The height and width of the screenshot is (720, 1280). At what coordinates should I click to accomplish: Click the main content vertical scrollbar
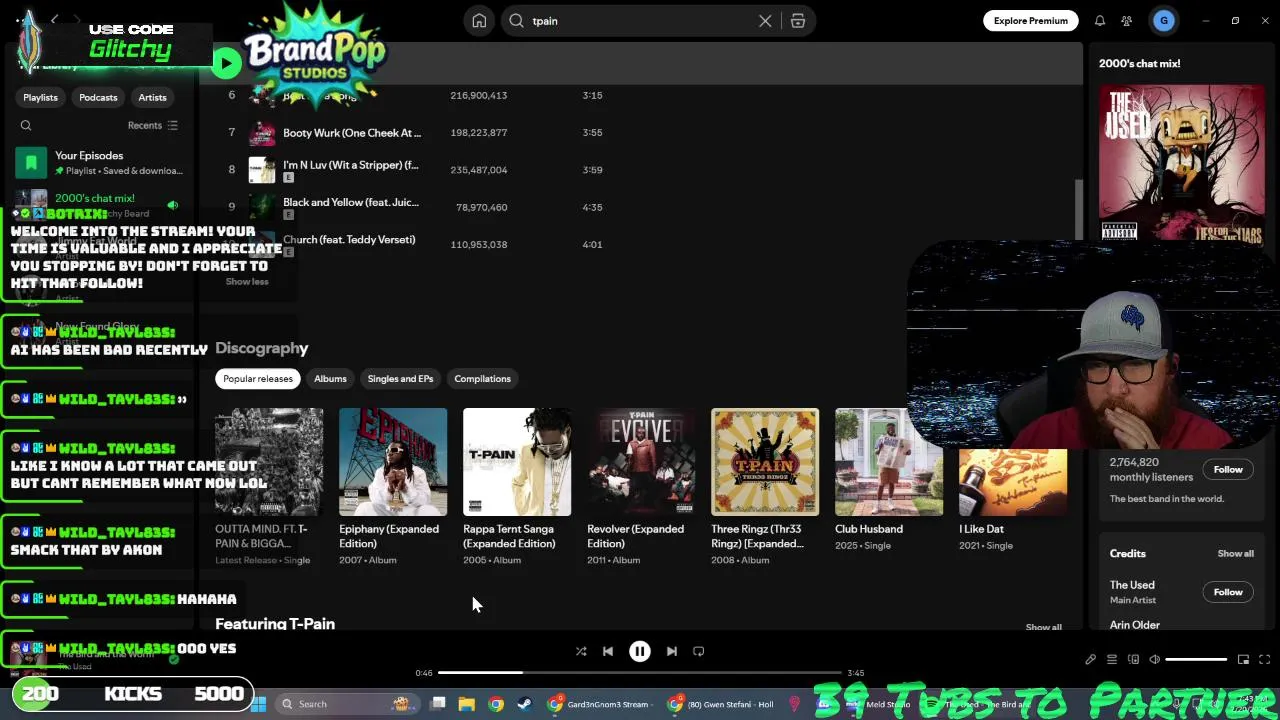pyautogui.click(x=1078, y=210)
